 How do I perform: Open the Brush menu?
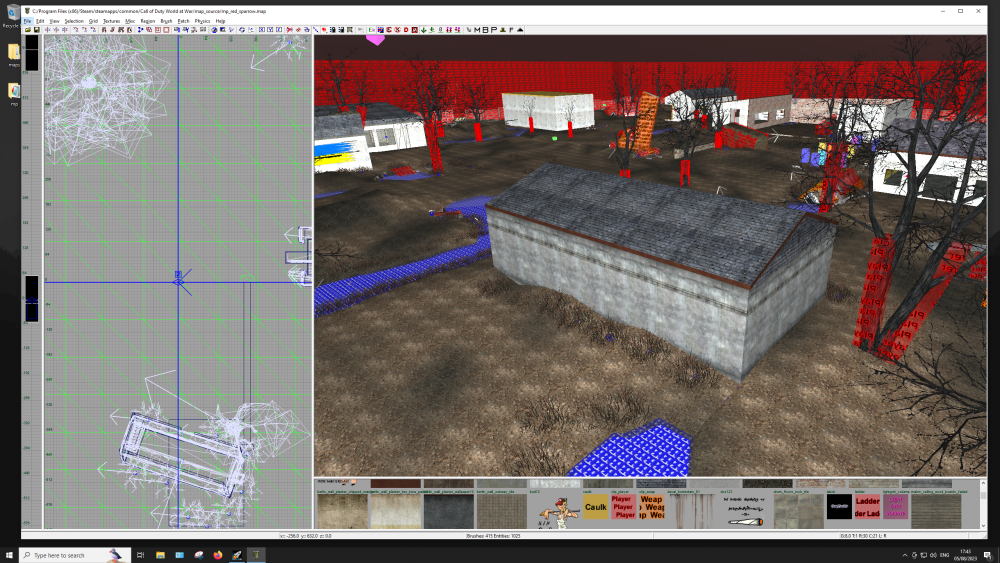pyautogui.click(x=166, y=21)
